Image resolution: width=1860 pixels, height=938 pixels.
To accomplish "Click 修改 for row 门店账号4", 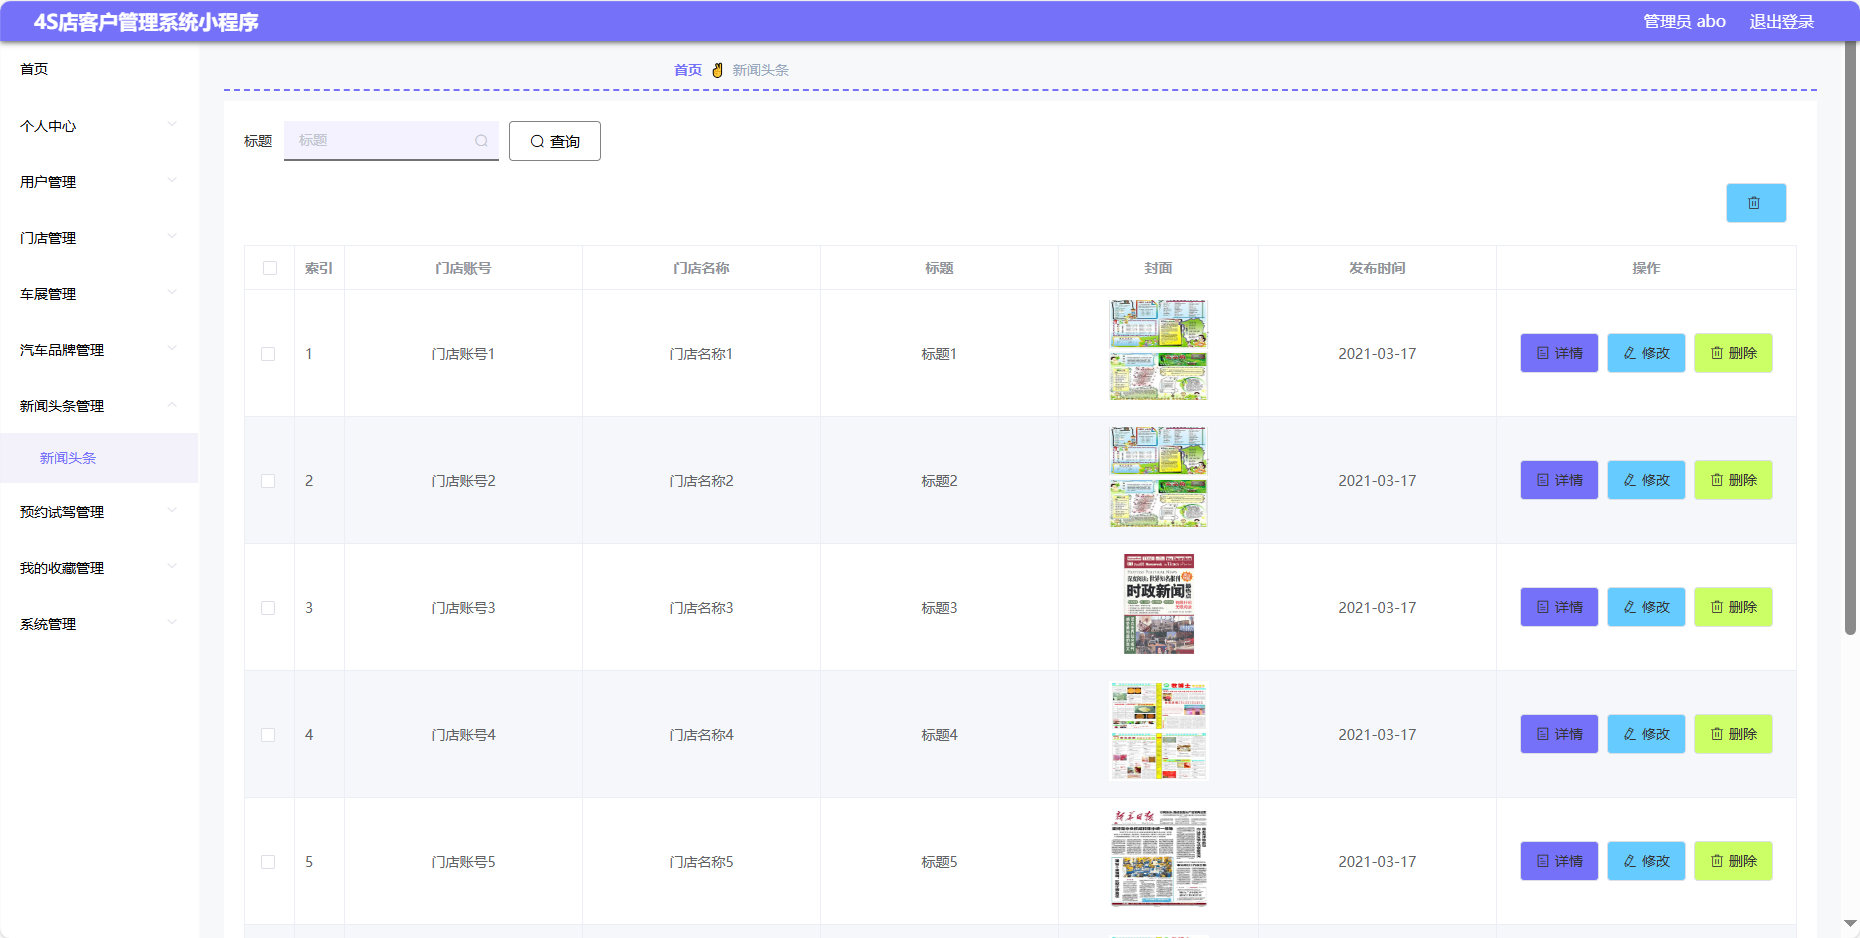I will pos(1646,734).
